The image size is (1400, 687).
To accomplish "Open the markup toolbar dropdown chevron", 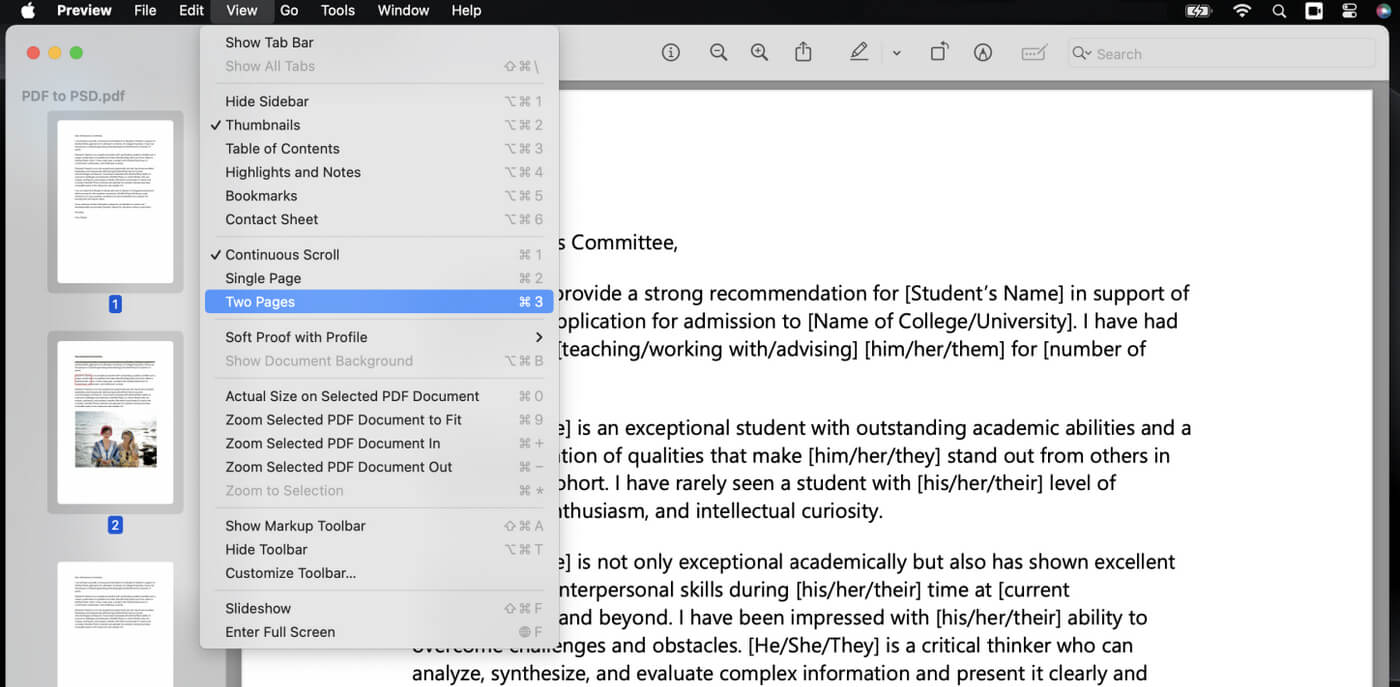I will tap(896, 52).
